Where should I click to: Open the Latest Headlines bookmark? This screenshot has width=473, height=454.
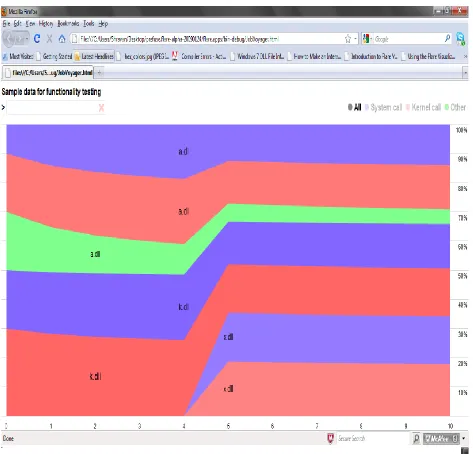click(x=94, y=56)
